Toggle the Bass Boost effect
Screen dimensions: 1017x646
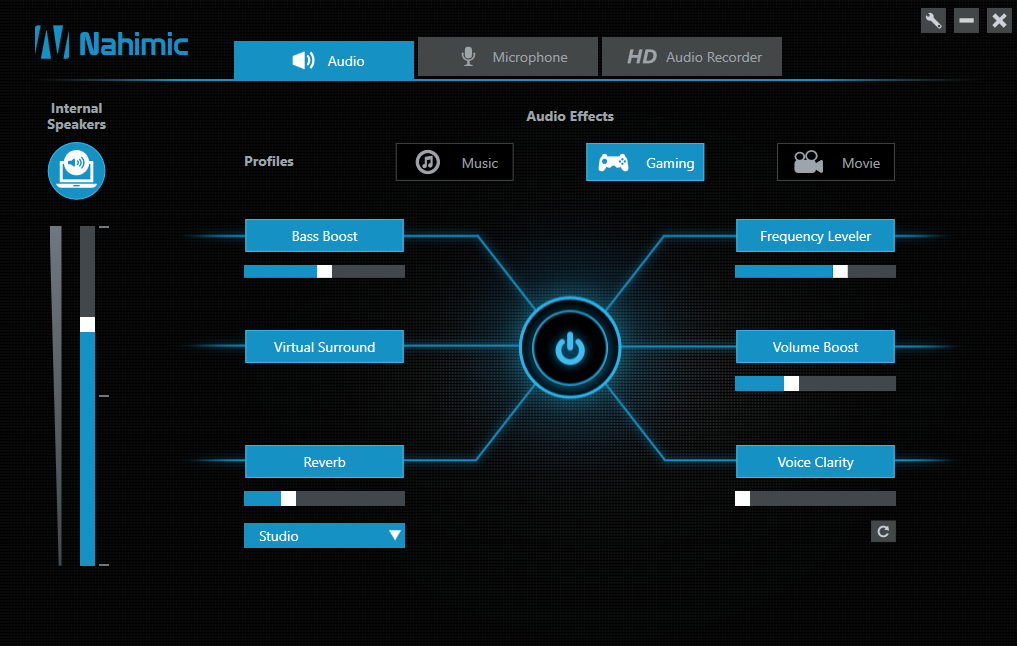[324, 235]
